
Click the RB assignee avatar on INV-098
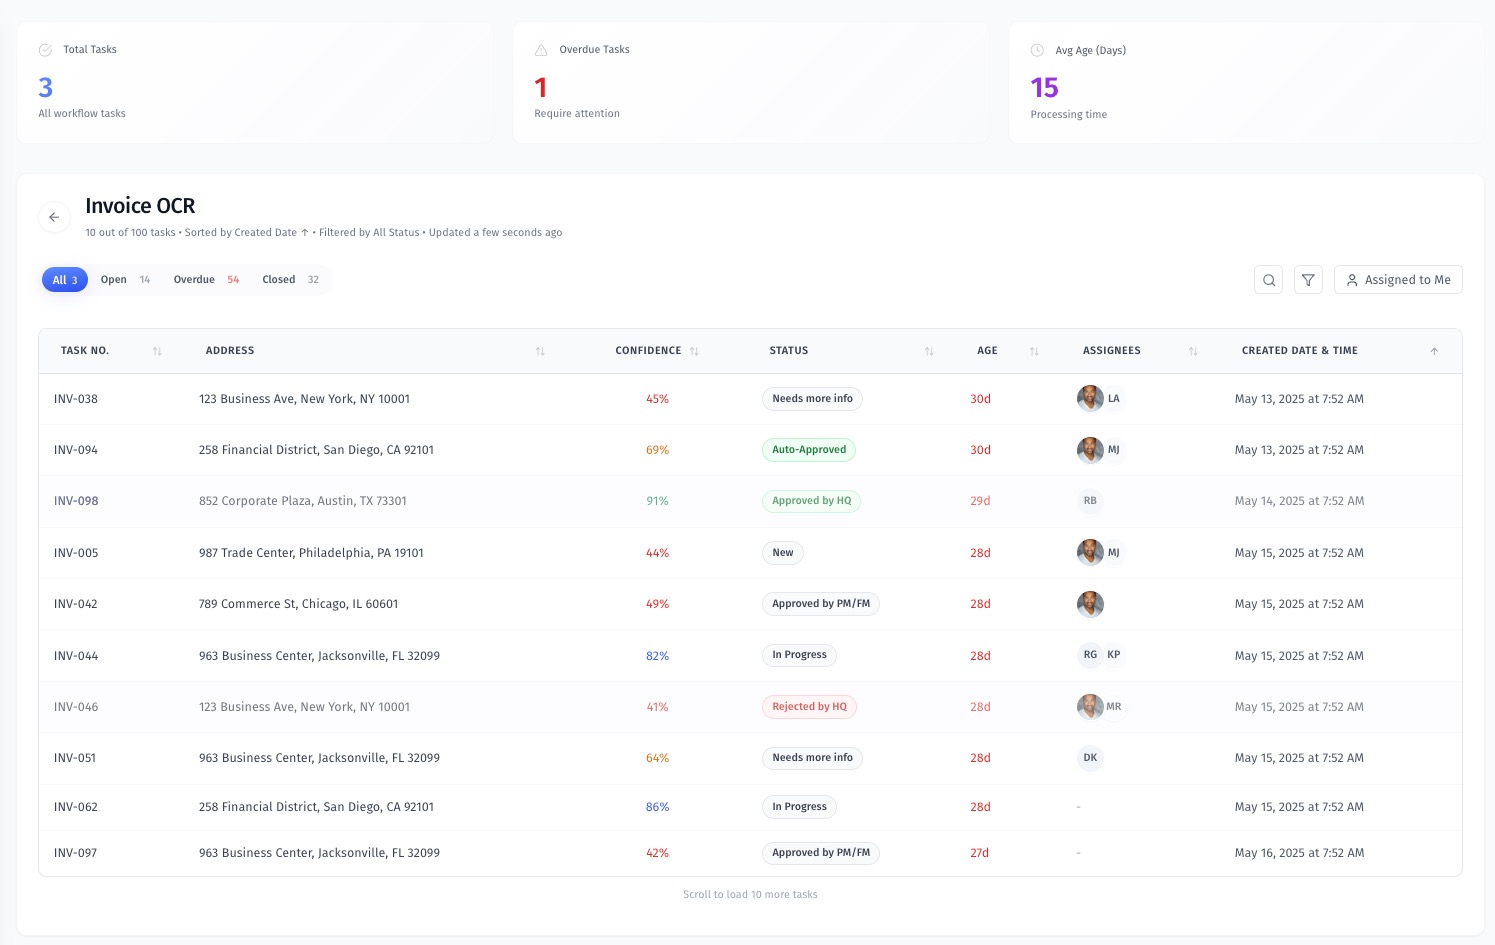click(x=1090, y=501)
